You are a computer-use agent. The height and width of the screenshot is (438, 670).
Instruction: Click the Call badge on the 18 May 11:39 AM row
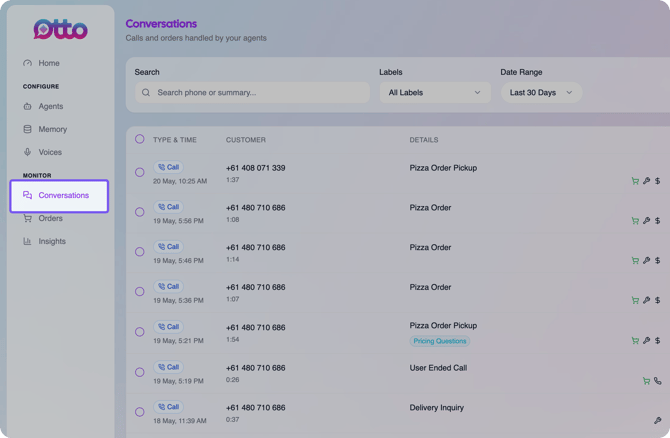(168, 407)
